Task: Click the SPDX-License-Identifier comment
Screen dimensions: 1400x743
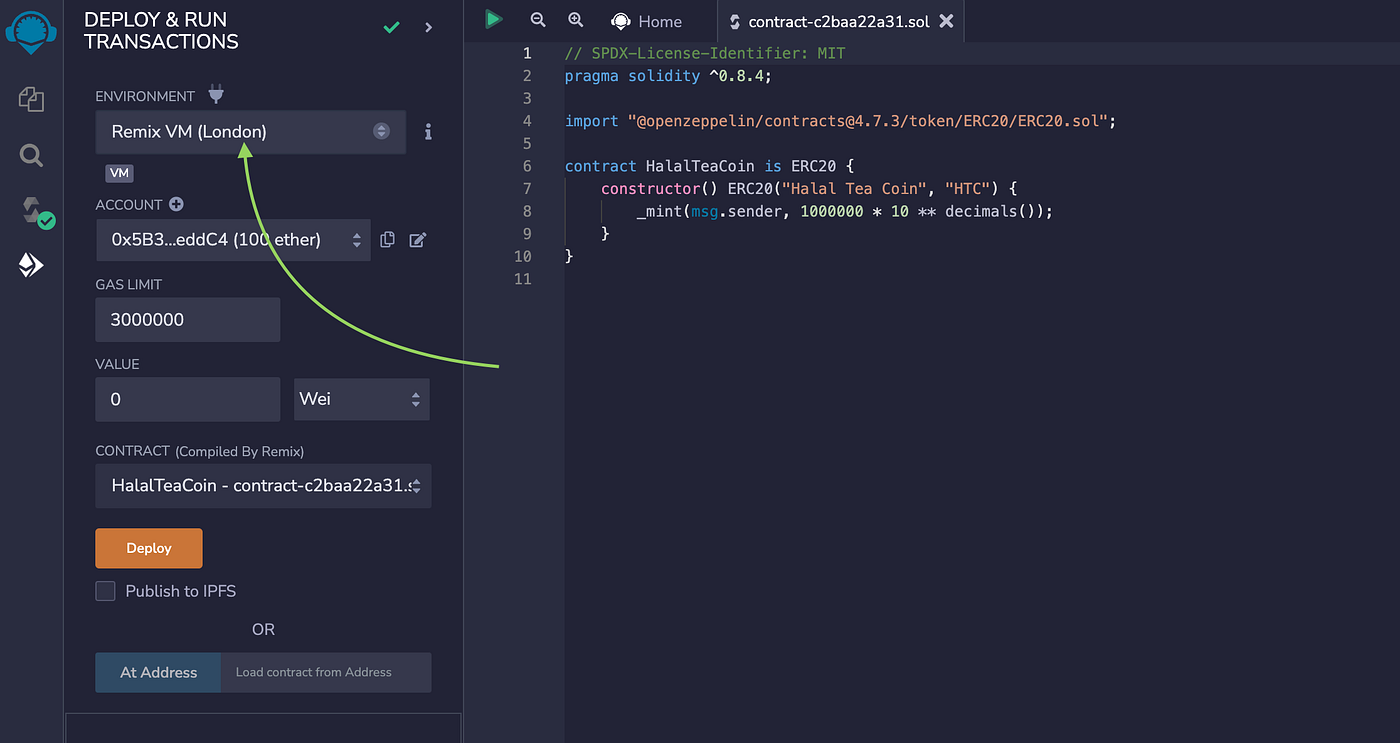Action: [x=705, y=53]
